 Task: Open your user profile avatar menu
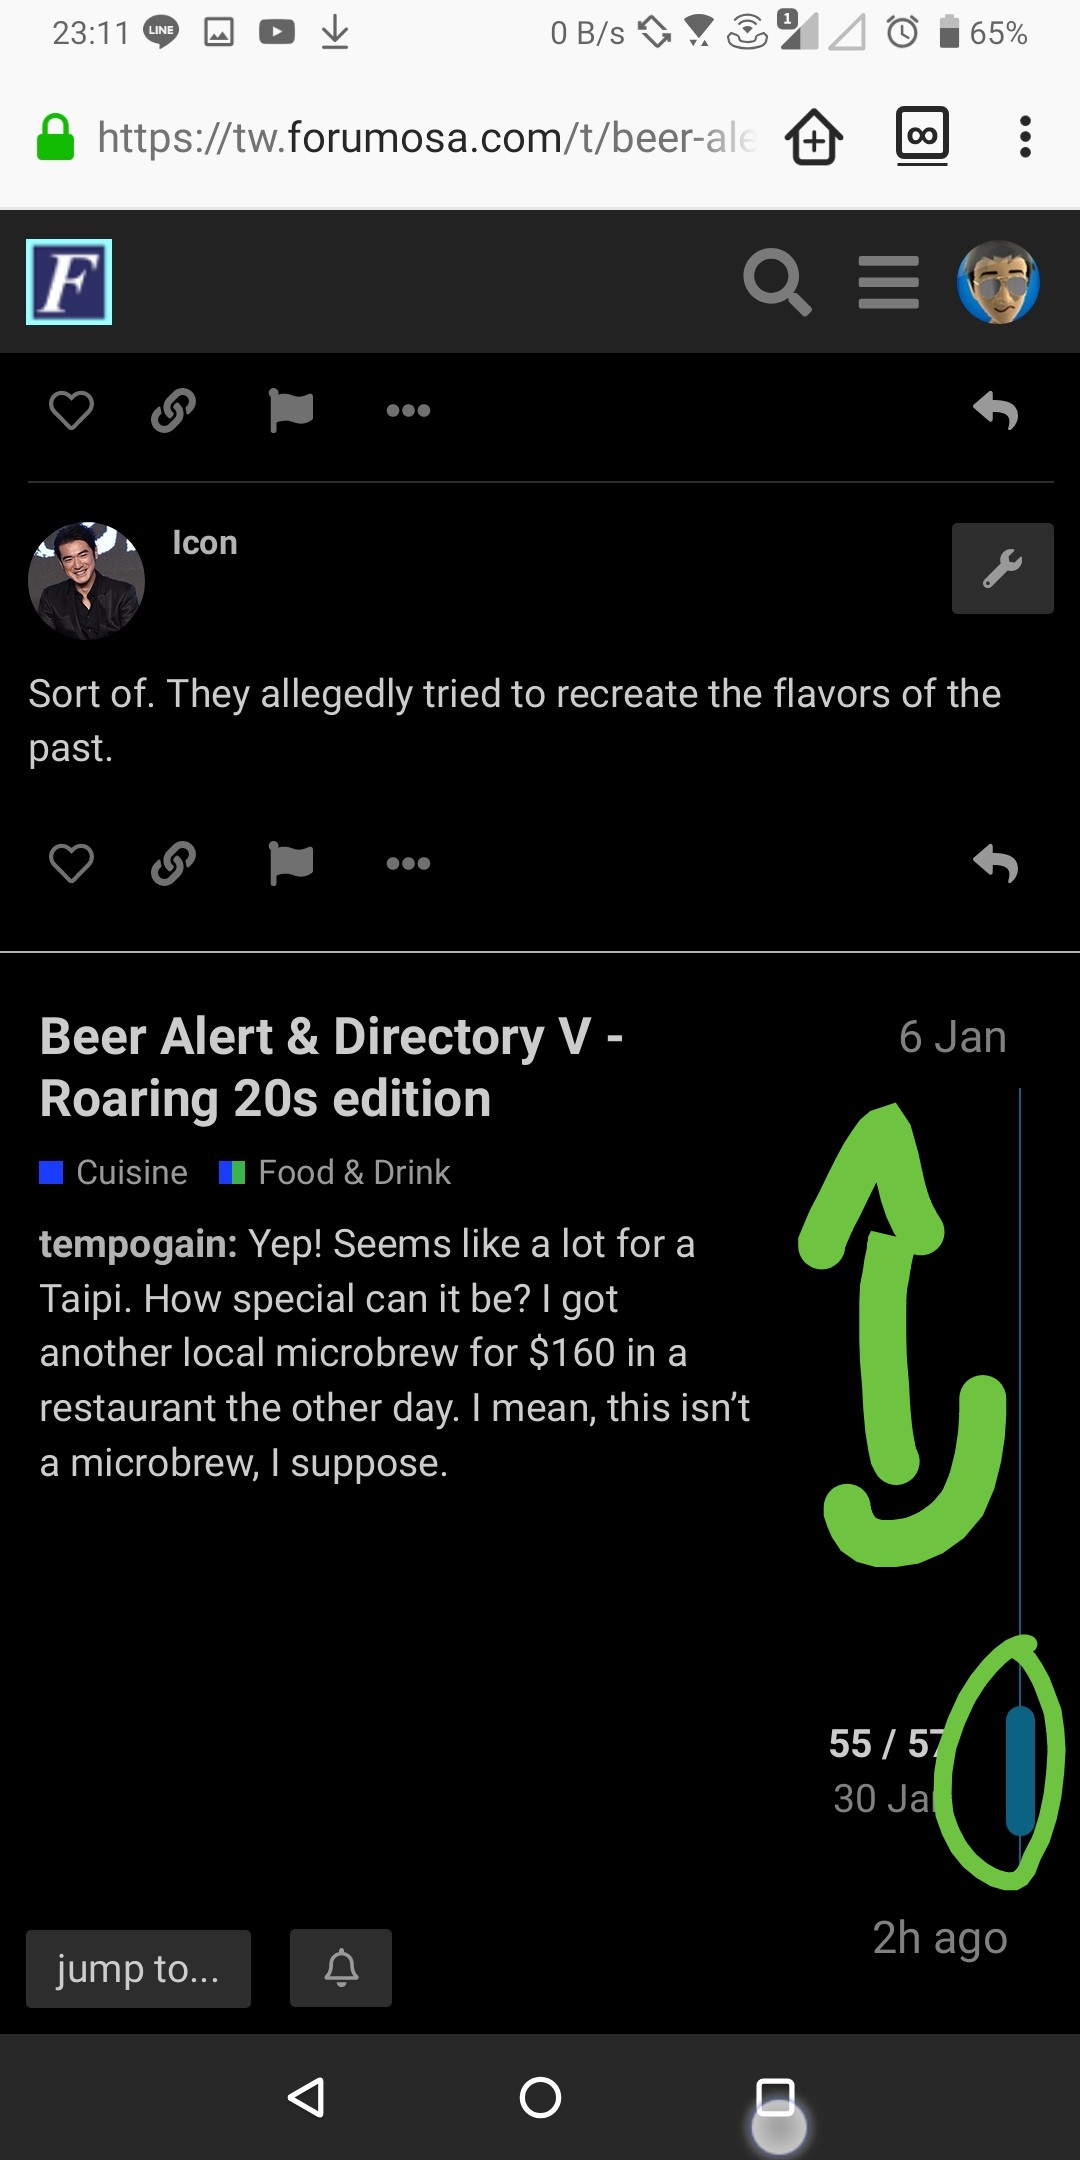(x=998, y=283)
